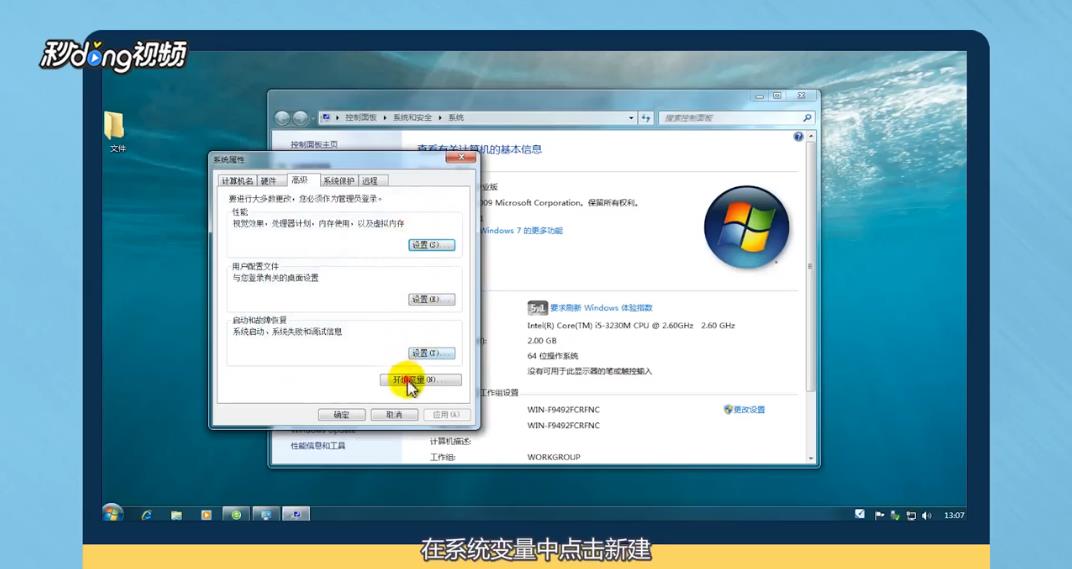Open user profiles 设置(E) button
Image resolution: width=1072 pixels, height=569 pixels.
point(431,299)
